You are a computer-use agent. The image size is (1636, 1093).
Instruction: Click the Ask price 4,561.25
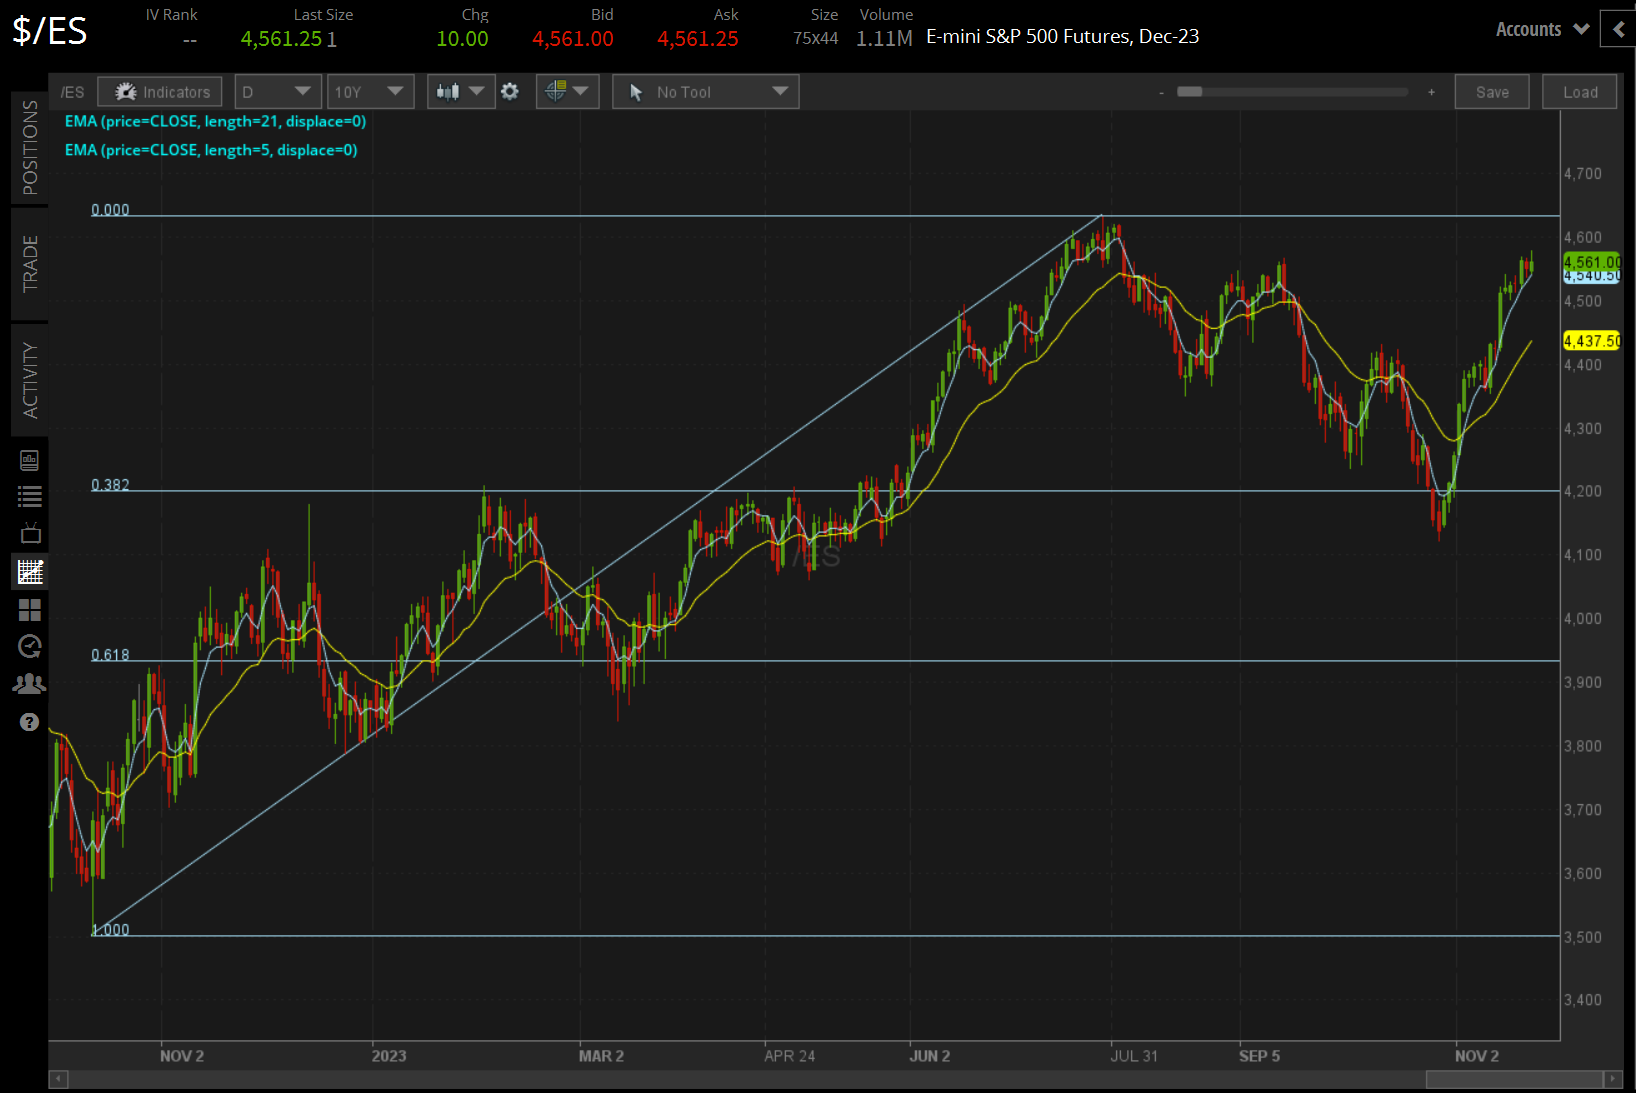point(698,39)
